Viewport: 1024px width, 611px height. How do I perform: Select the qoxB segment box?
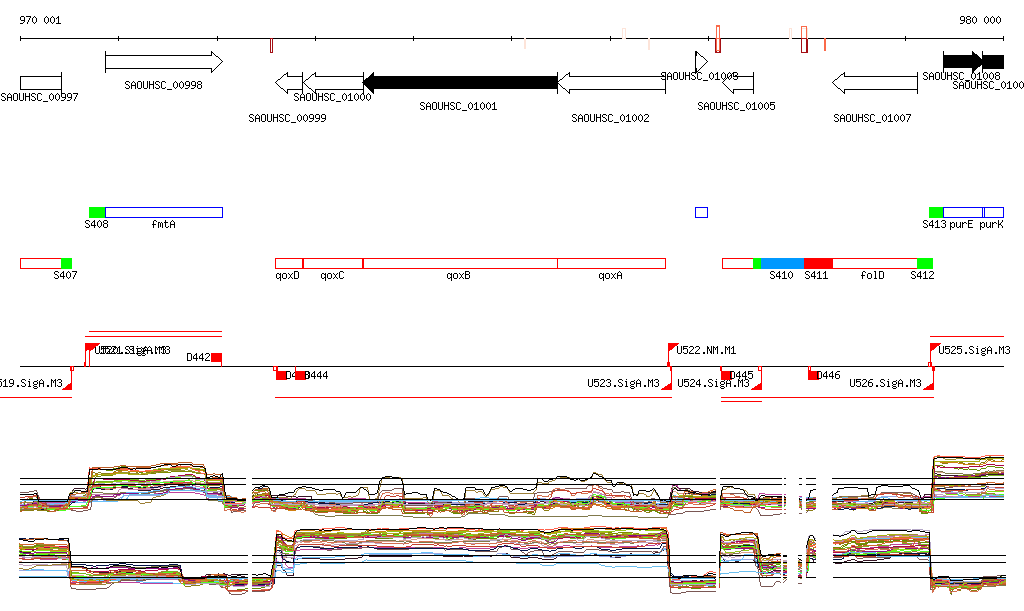pos(460,264)
